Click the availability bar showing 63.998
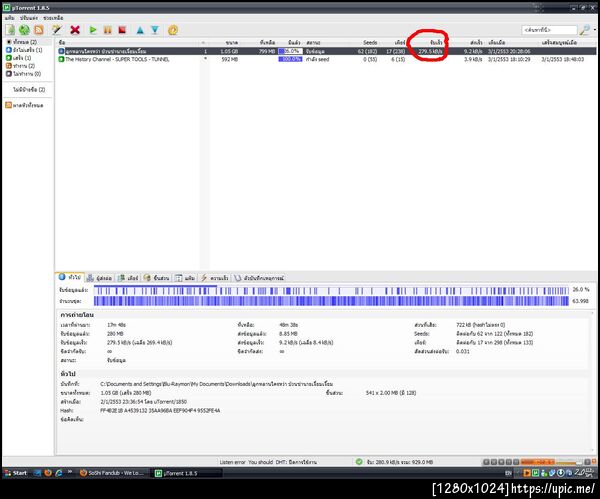The width and height of the screenshot is (600, 499). coord(331,301)
